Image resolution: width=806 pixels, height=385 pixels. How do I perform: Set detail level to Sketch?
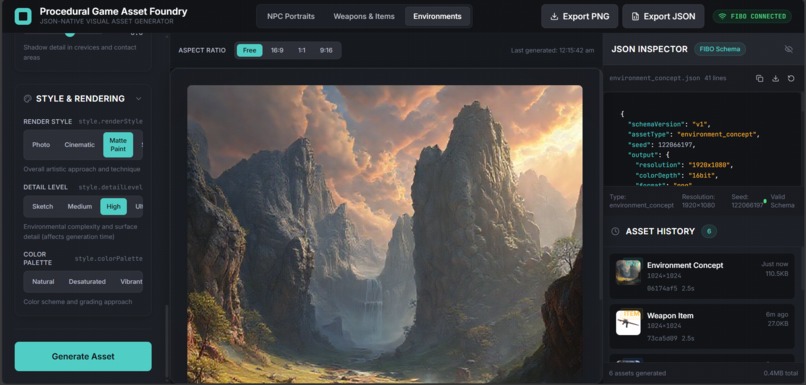pyautogui.click(x=43, y=207)
